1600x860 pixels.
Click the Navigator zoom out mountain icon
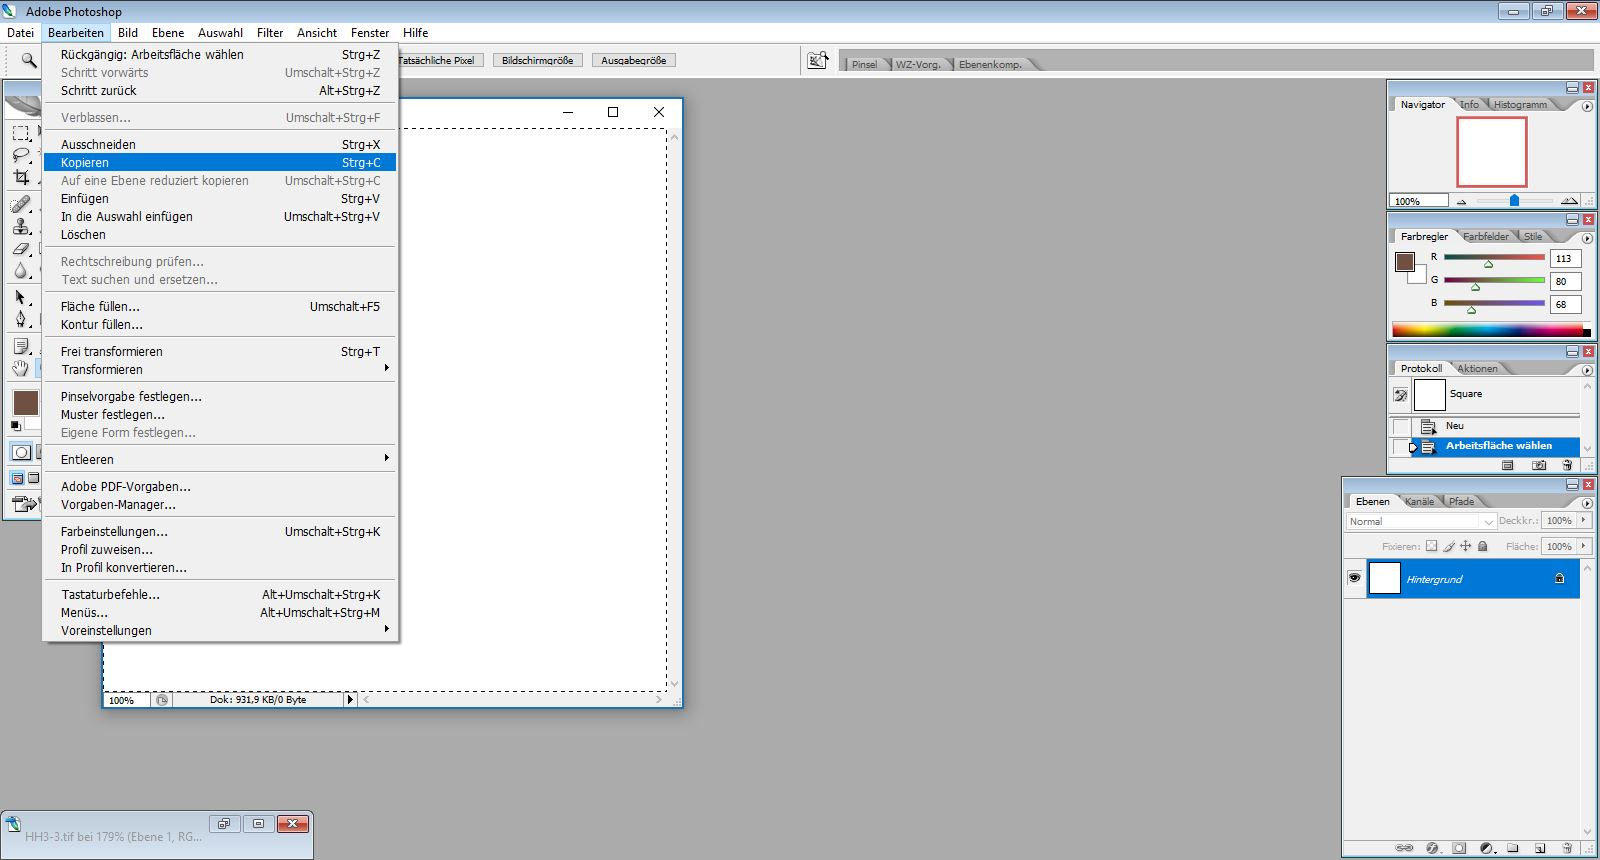click(1461, 202)
